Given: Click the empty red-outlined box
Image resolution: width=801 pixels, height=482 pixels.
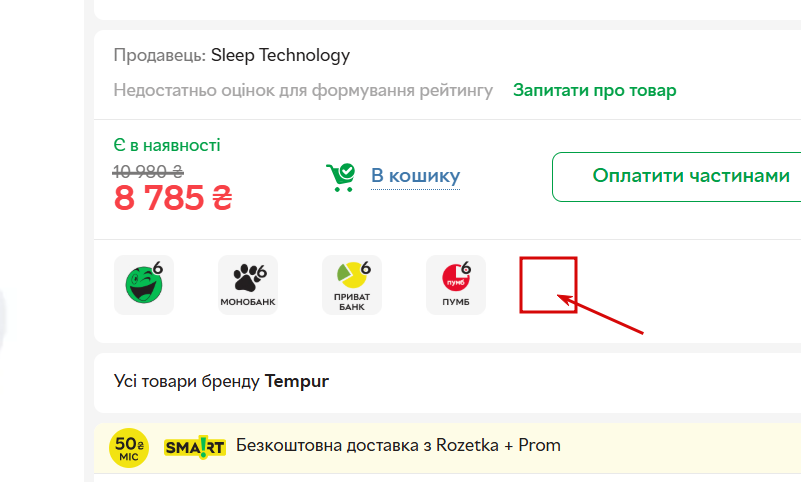Looking at the screenshot, I should pyautogui.click(x=548, y=285).
